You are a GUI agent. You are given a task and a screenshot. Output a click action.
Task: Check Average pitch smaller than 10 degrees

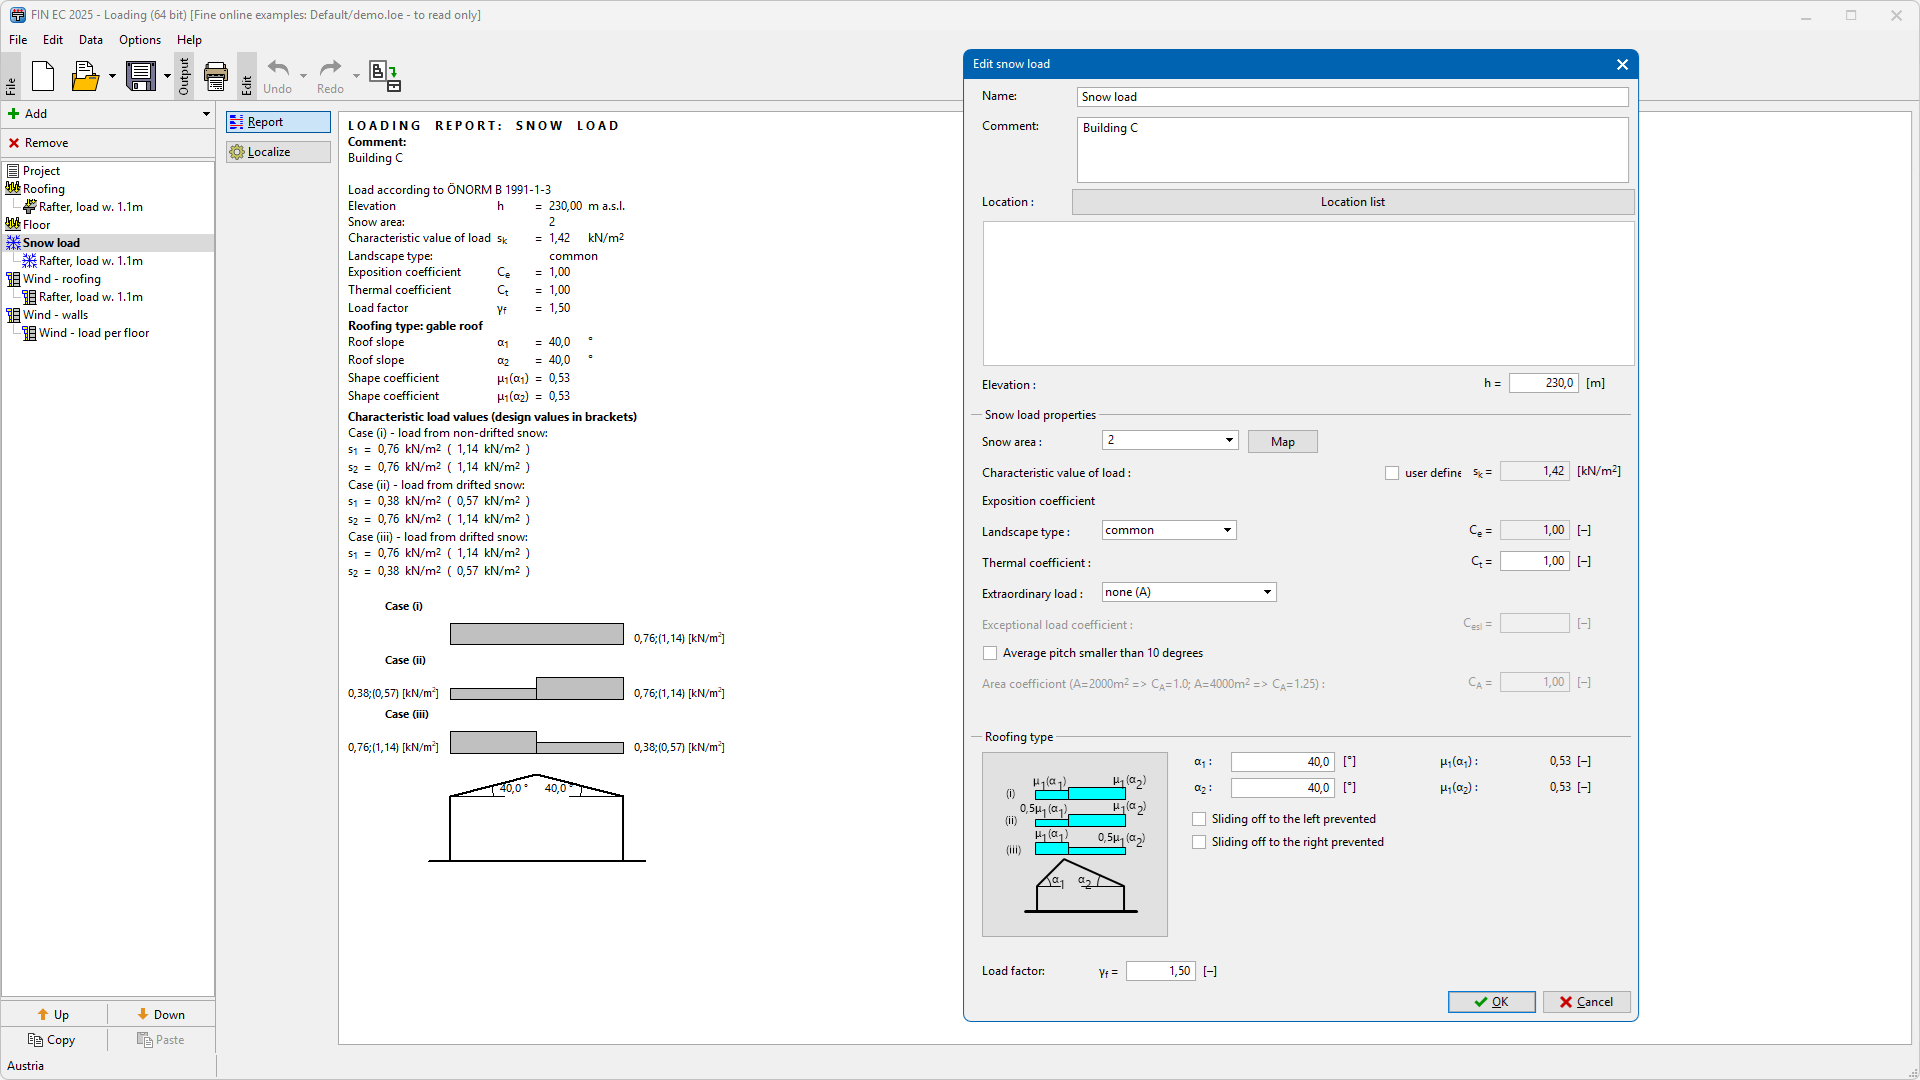[x=990, y=653]
